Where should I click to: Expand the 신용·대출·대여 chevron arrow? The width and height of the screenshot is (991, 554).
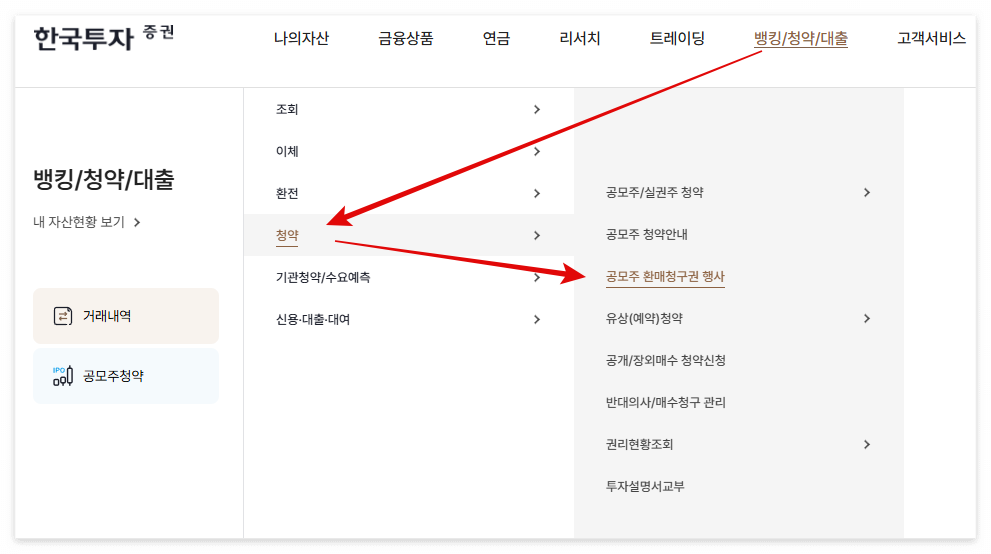pos(537,320)
